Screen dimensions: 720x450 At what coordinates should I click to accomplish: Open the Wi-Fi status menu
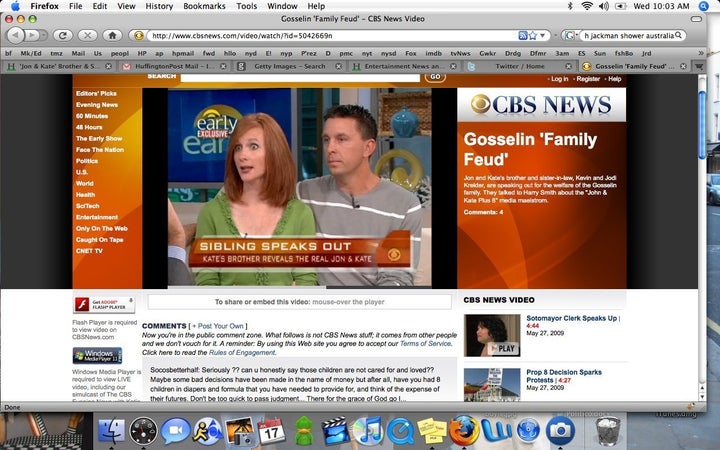pos(587,6)
